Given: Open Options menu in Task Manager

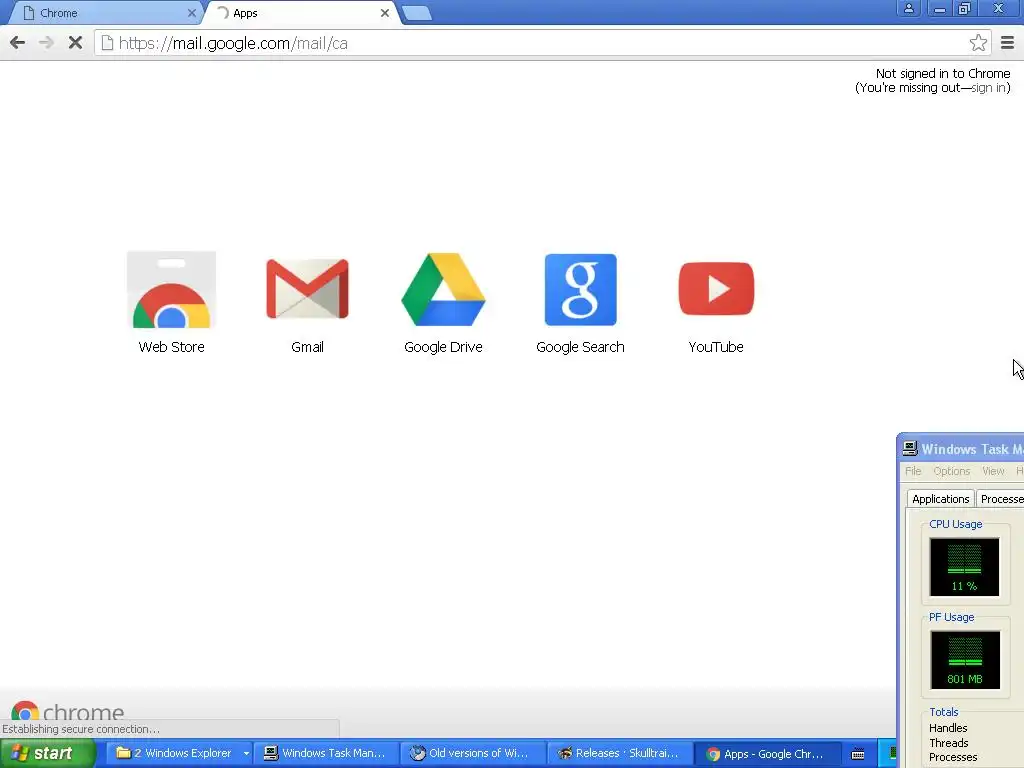Looking at the screenshot, I should [952, 471].
